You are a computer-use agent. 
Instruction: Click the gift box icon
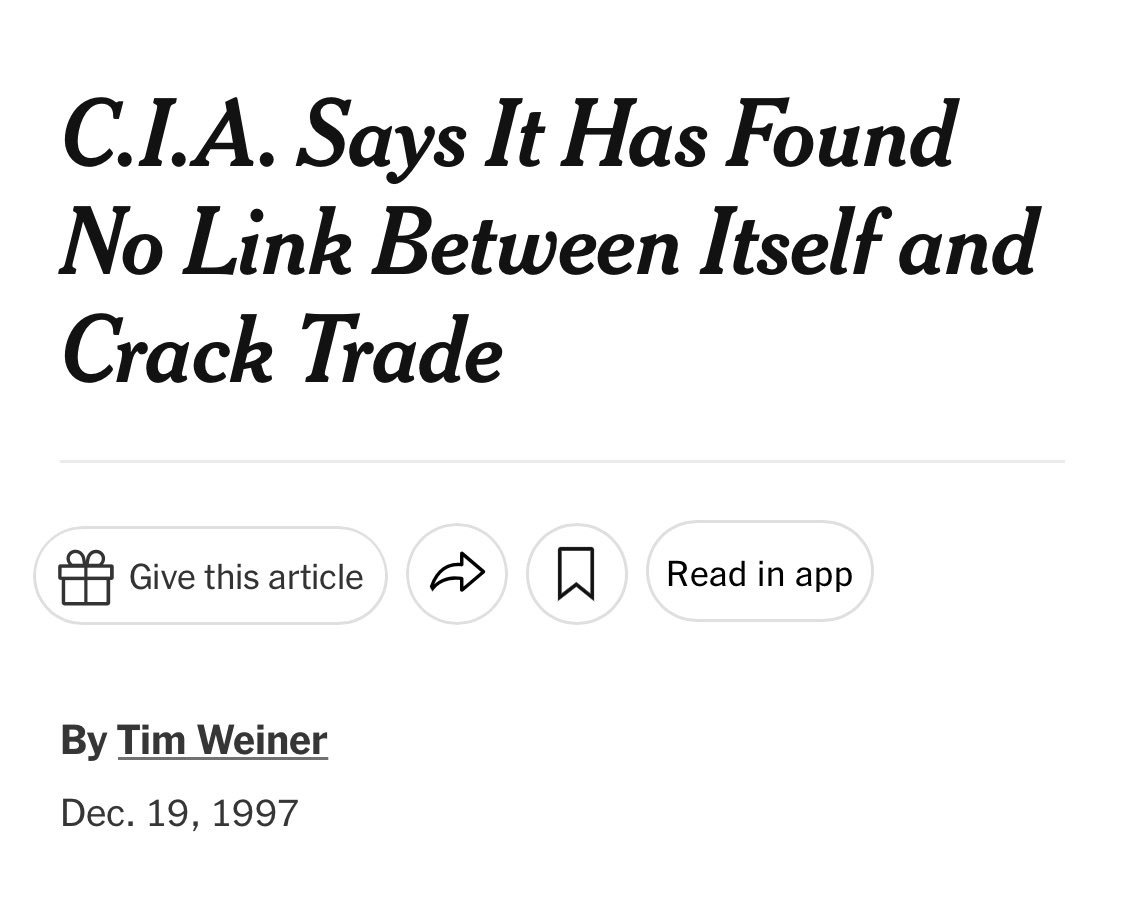click(x=85, y=578)
